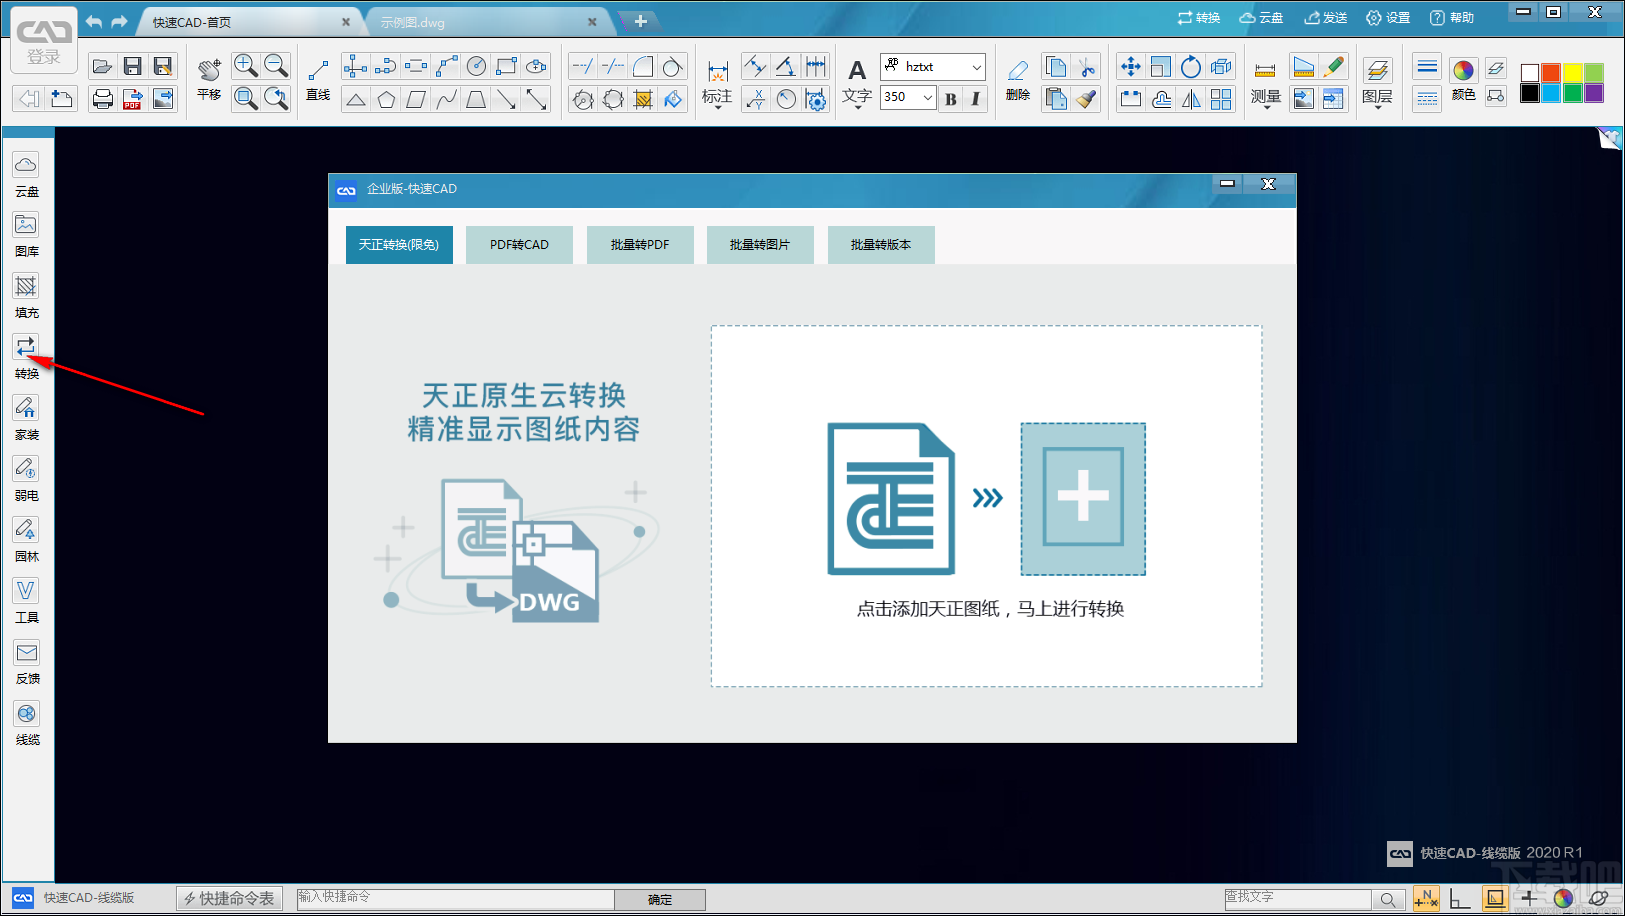
Task: Open the Cable (线缆) sidebar item
Action: click(26, 723)
